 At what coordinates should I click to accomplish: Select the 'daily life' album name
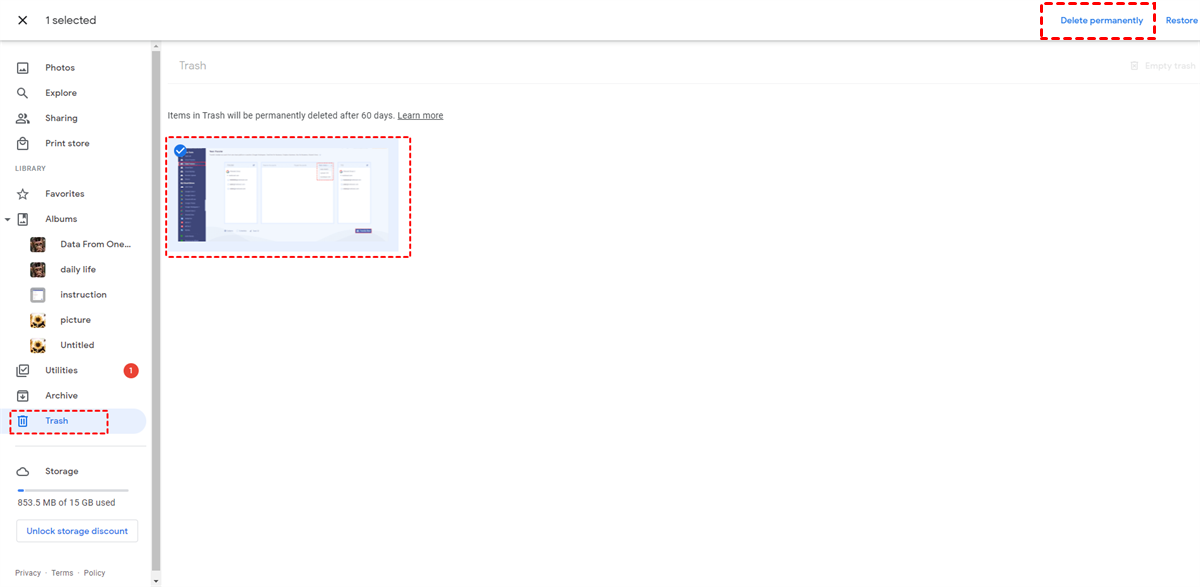click(78, 269)
